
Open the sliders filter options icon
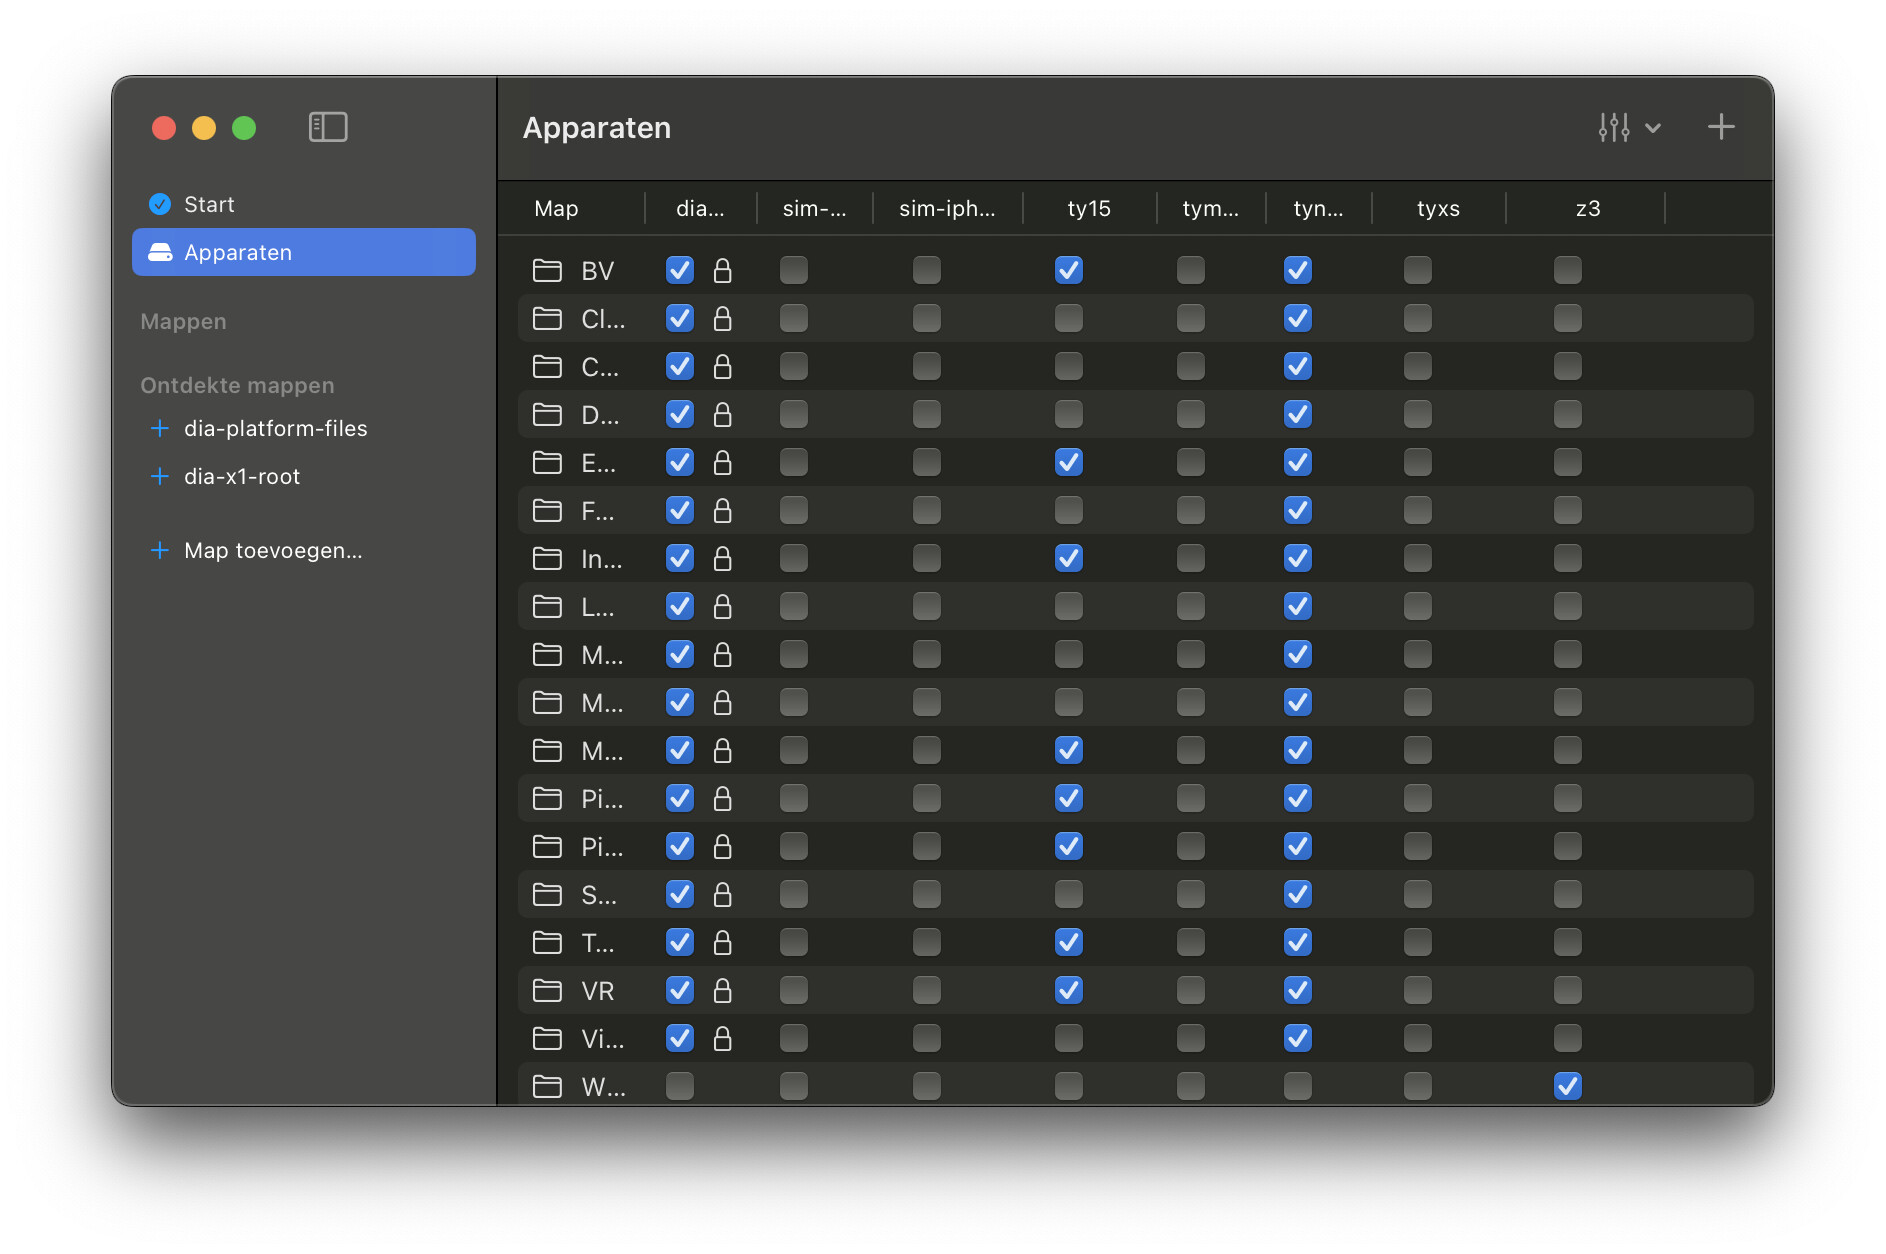tap(1613, 127)
